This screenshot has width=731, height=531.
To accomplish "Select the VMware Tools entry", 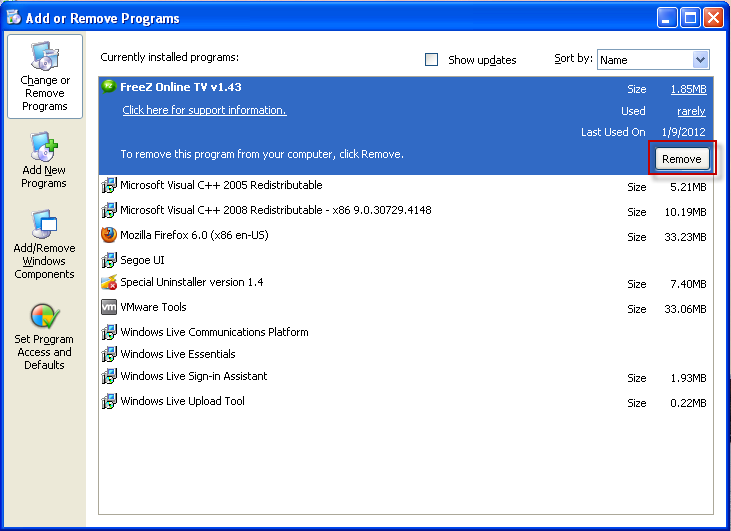I will (406, 308).
